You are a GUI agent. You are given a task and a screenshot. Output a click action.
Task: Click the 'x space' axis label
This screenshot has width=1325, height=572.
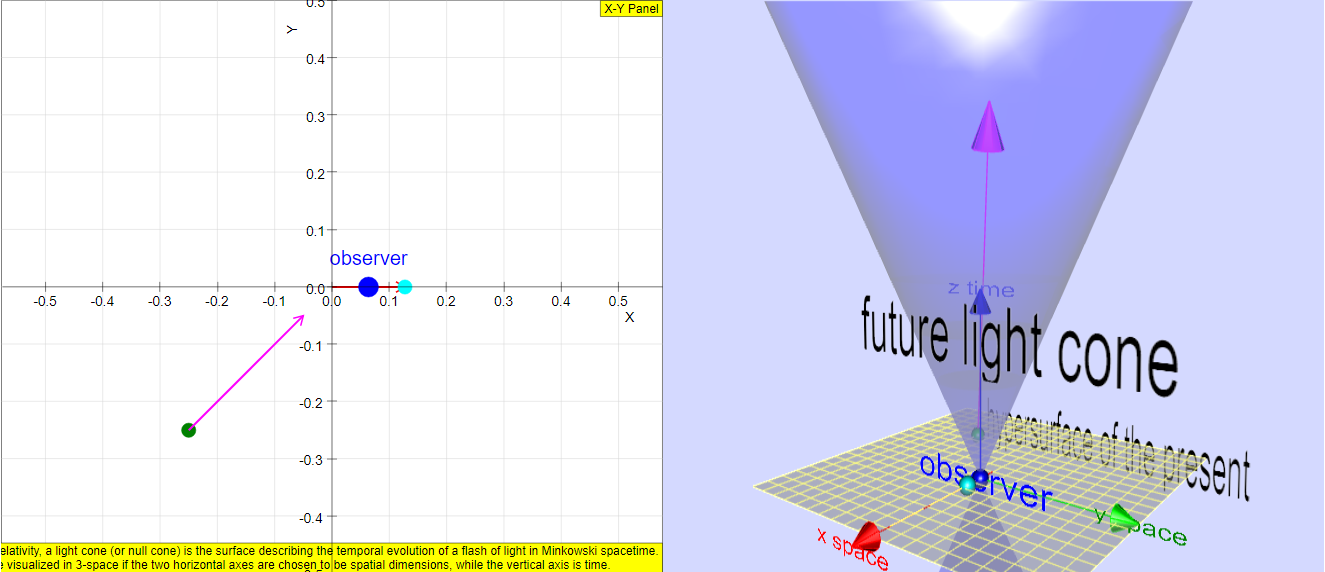click(852, 549)
